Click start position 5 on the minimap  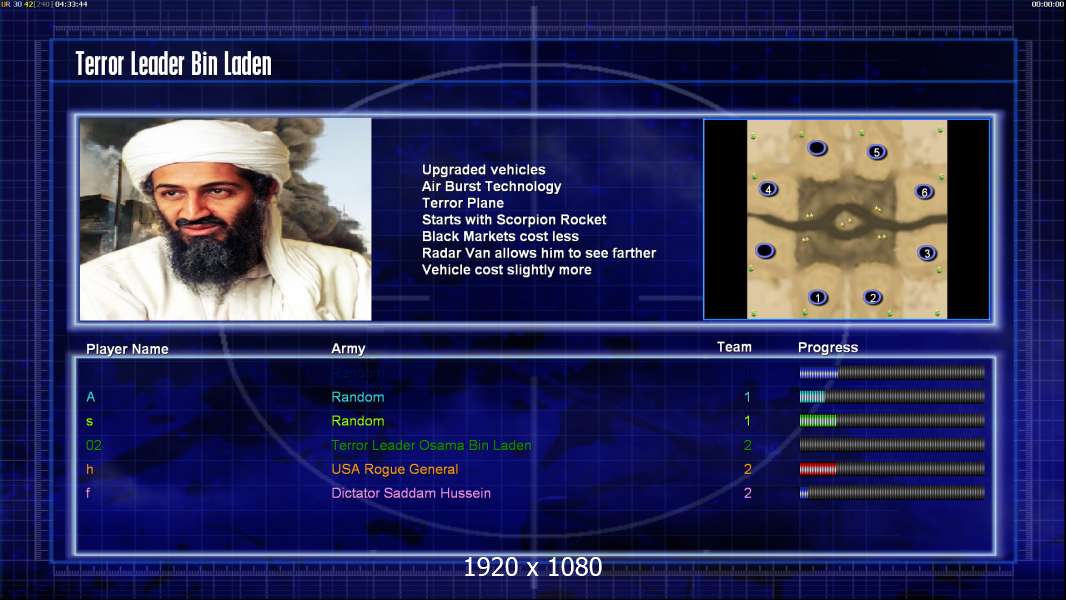tap(876, 152)
